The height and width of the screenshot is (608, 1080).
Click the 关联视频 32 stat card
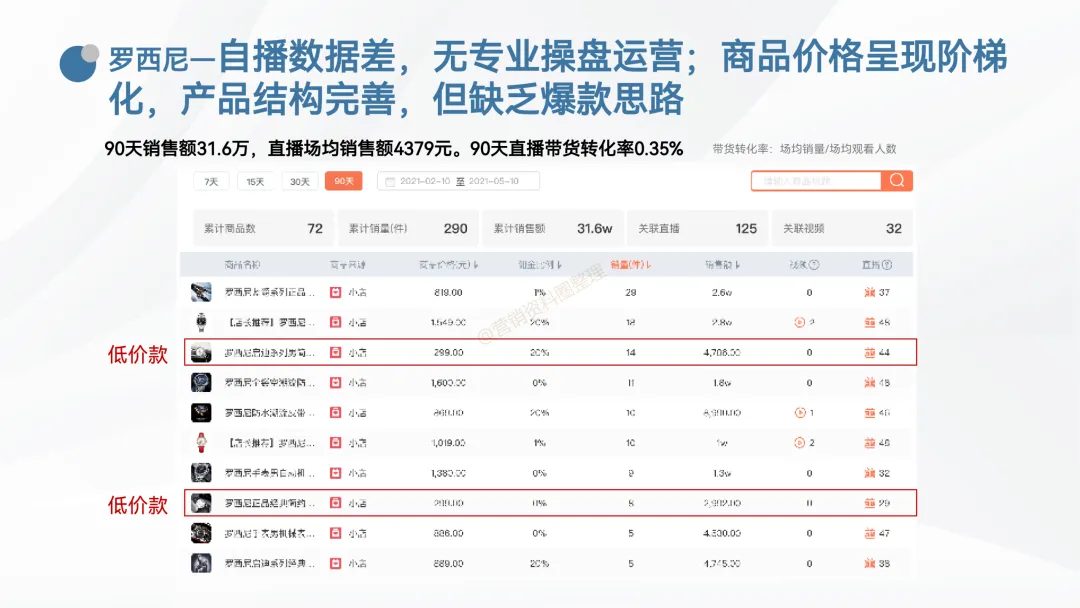pos(842,229)
